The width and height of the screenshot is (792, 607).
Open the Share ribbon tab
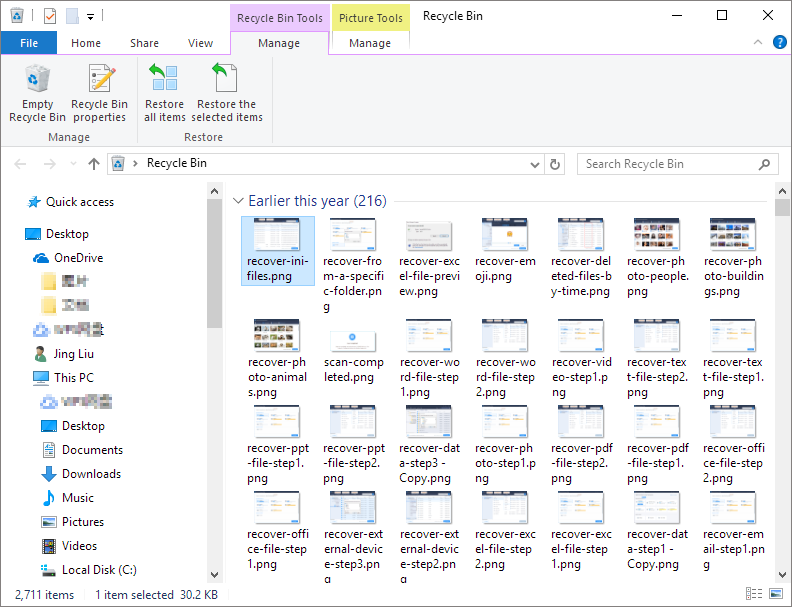144,43
